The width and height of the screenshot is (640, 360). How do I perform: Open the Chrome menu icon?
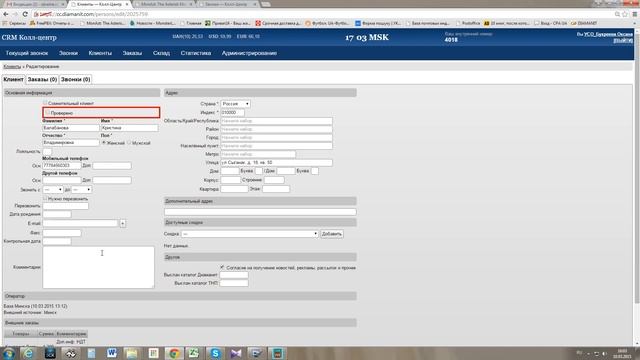(635, 14)
